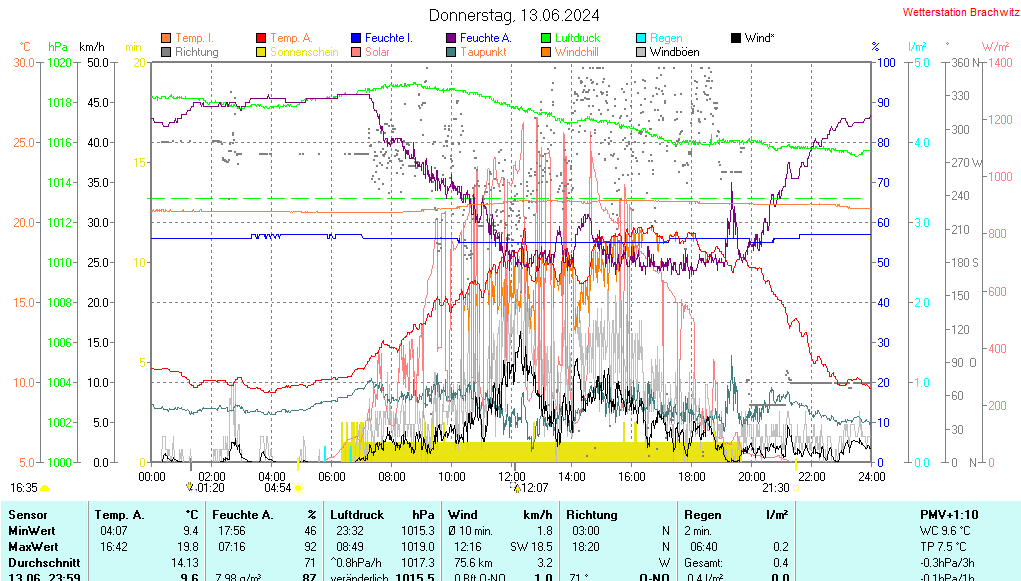Click the teal Taupunkt legend square
Image resolution: width=1021 pixels, height=581 pixels.
click(451, 52)
